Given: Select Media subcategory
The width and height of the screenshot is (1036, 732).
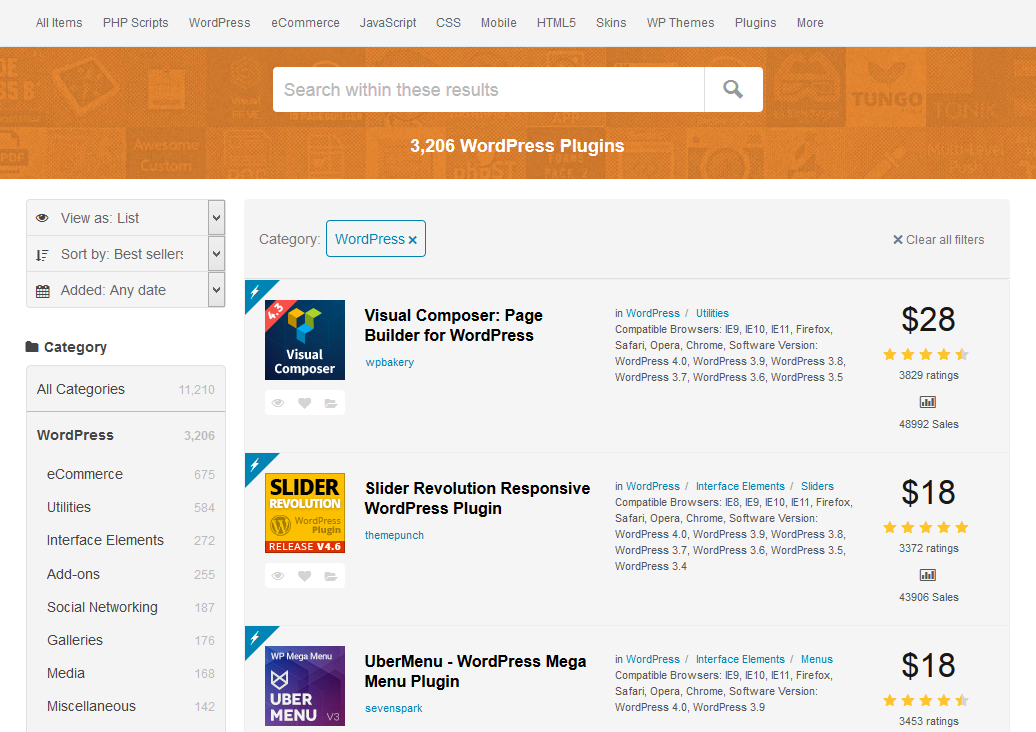Looking at the screenshot, I should click(x=126, y=673).
